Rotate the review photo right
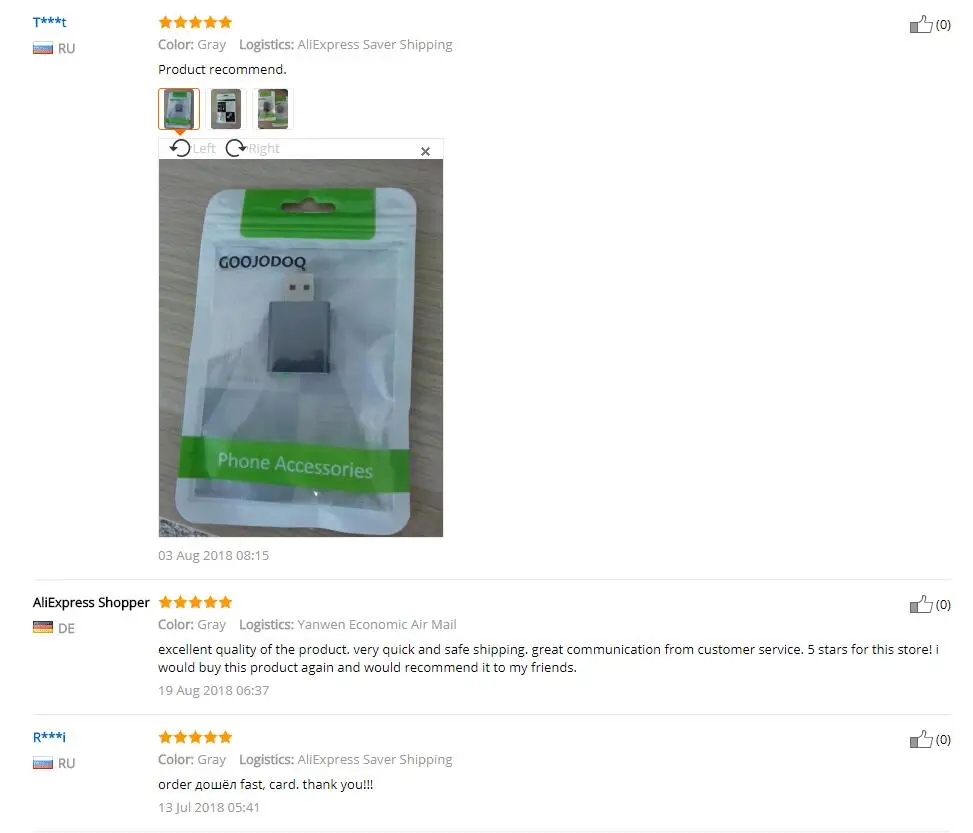973x833 pixels. [252, 148]
